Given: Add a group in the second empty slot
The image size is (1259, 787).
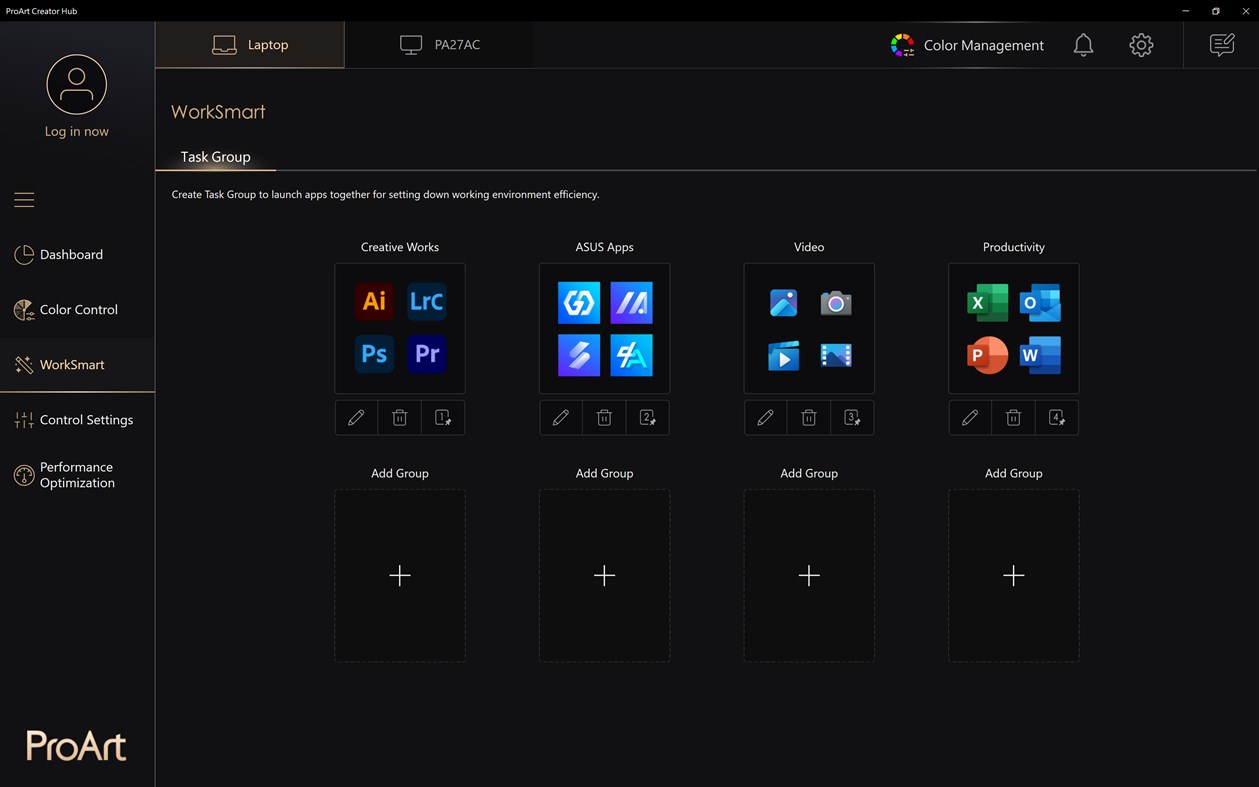Looking at the screenshot, I should coord(604,575).
